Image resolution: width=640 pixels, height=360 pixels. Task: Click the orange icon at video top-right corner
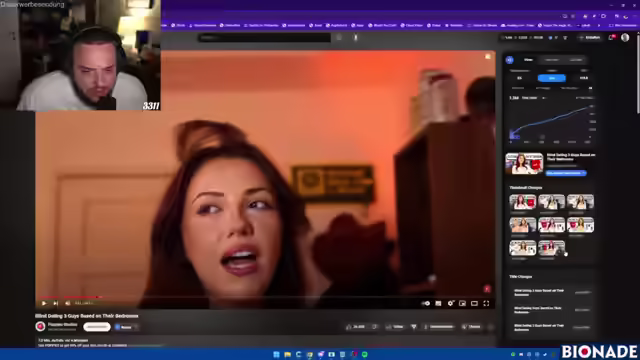pyautogui.click(x=488, y=57)
